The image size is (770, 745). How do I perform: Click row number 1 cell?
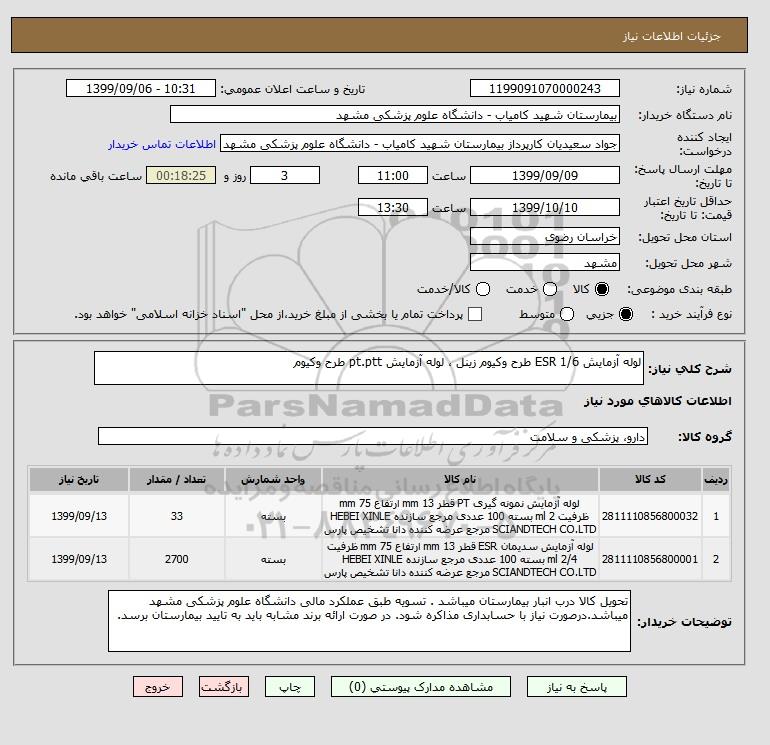point(715,516)
